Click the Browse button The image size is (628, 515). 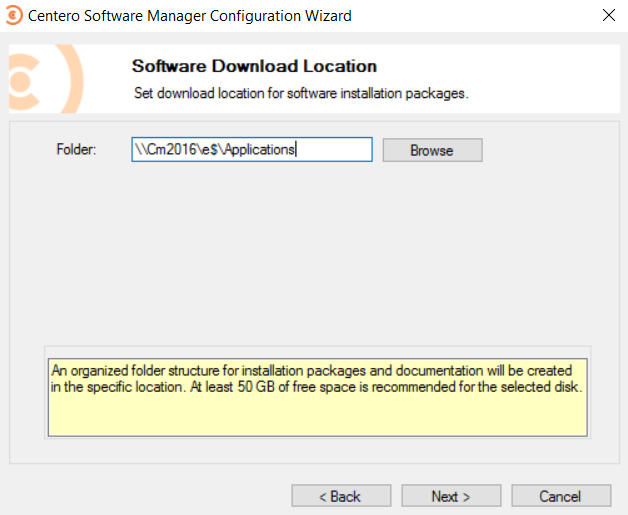(432, 150)
